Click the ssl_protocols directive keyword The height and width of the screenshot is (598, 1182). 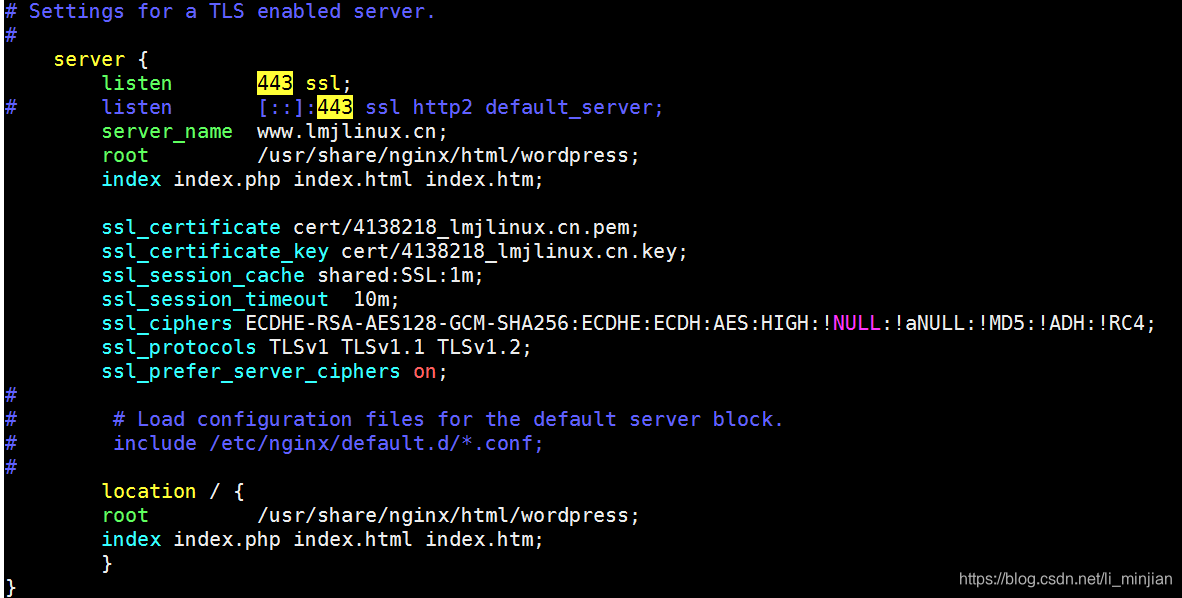179,348
